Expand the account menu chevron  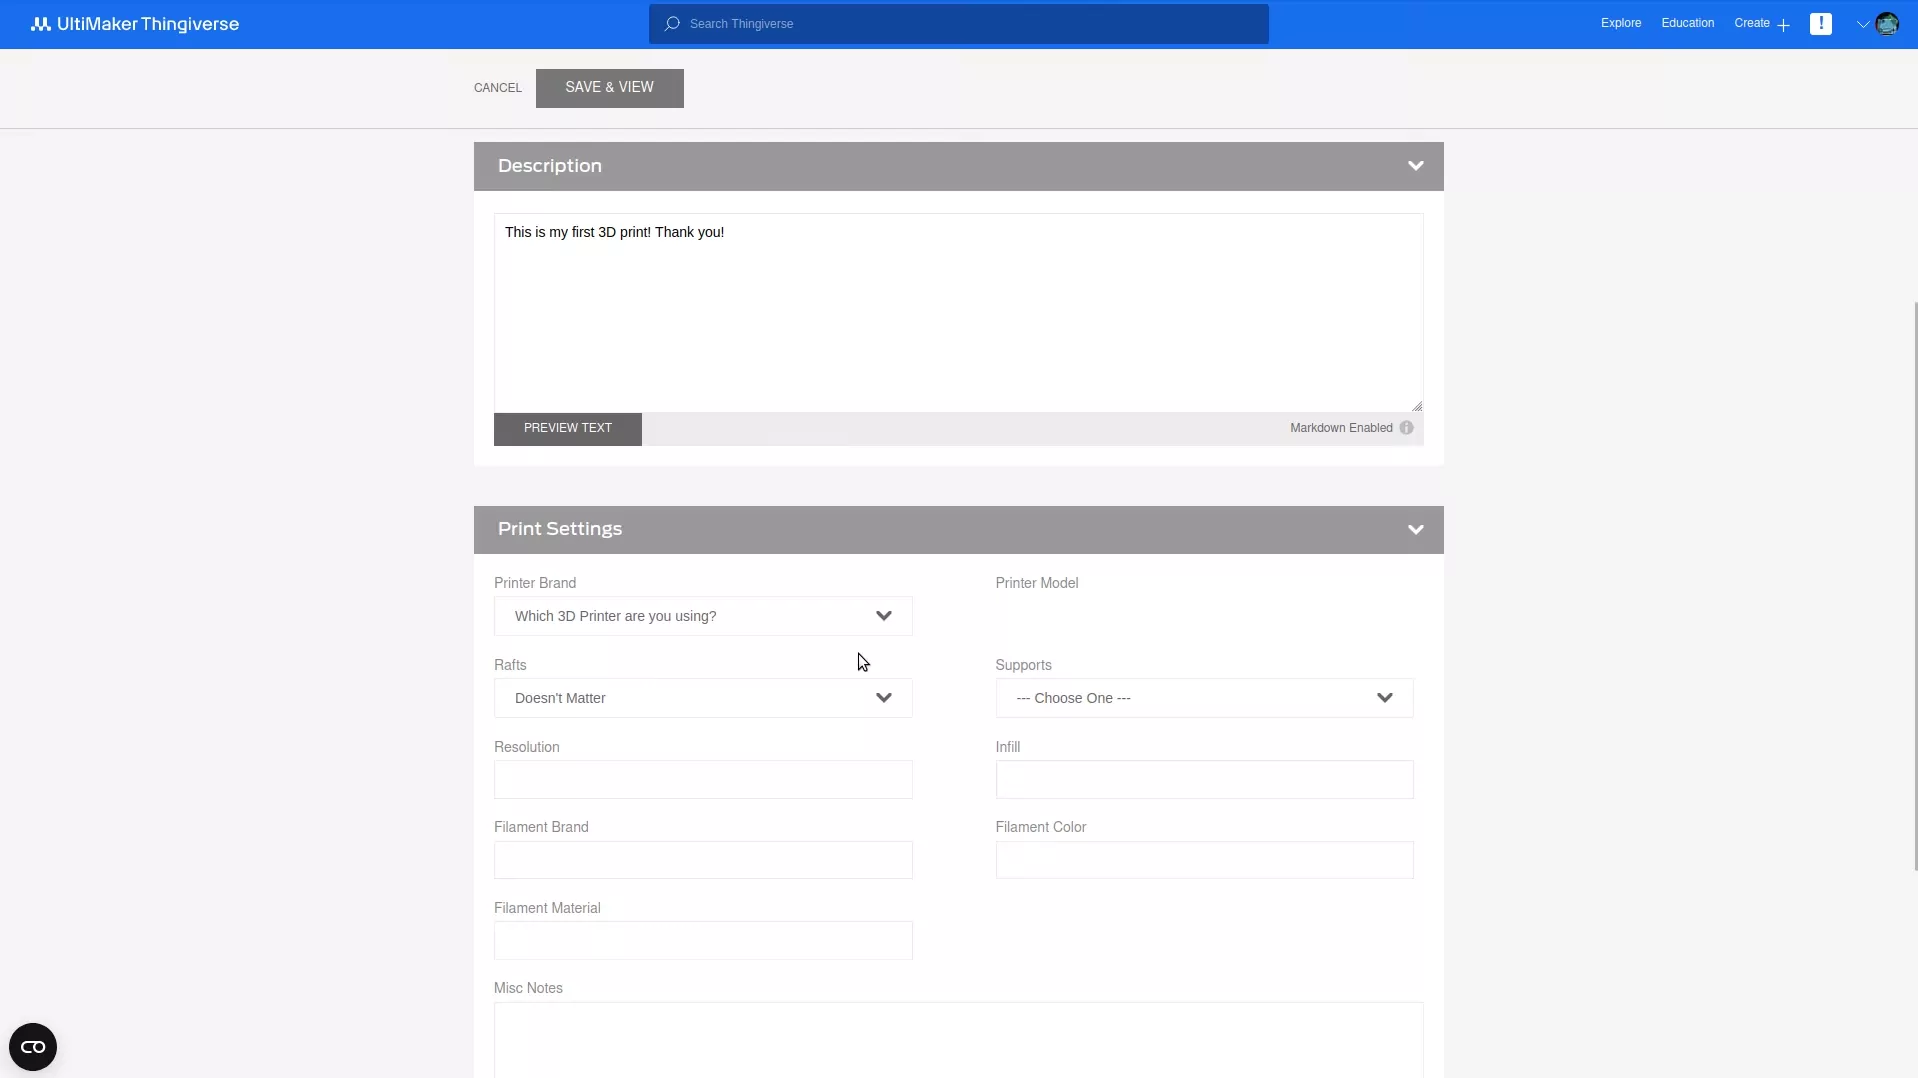coord(1862,24)
